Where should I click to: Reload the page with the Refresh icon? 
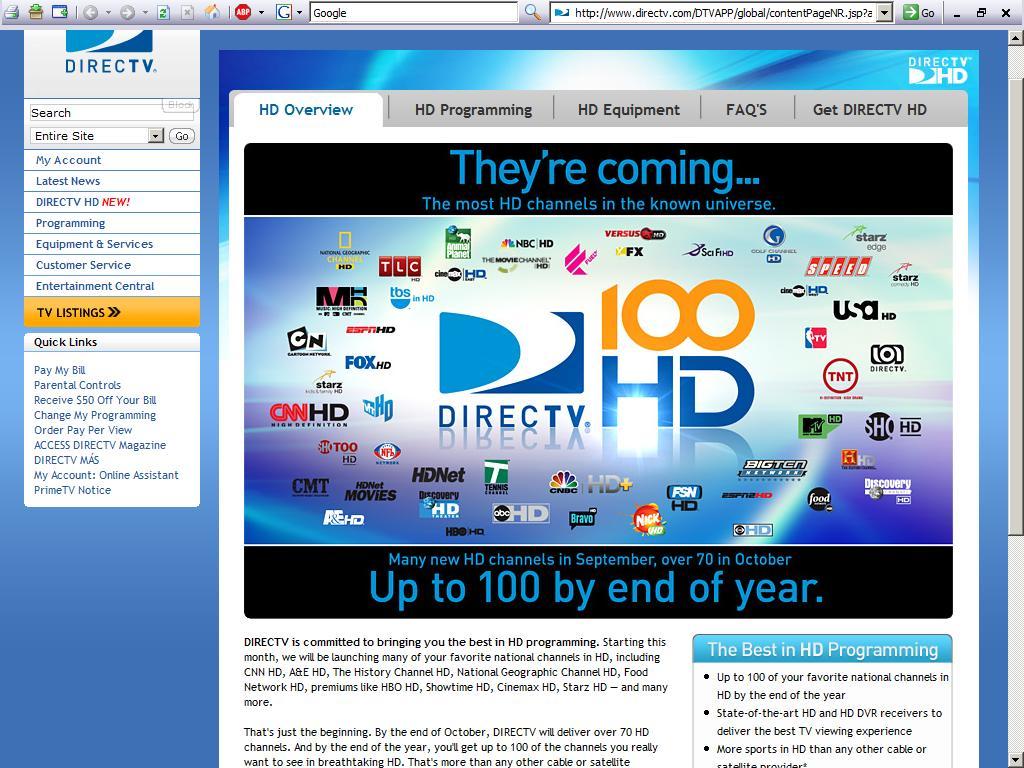164,12
